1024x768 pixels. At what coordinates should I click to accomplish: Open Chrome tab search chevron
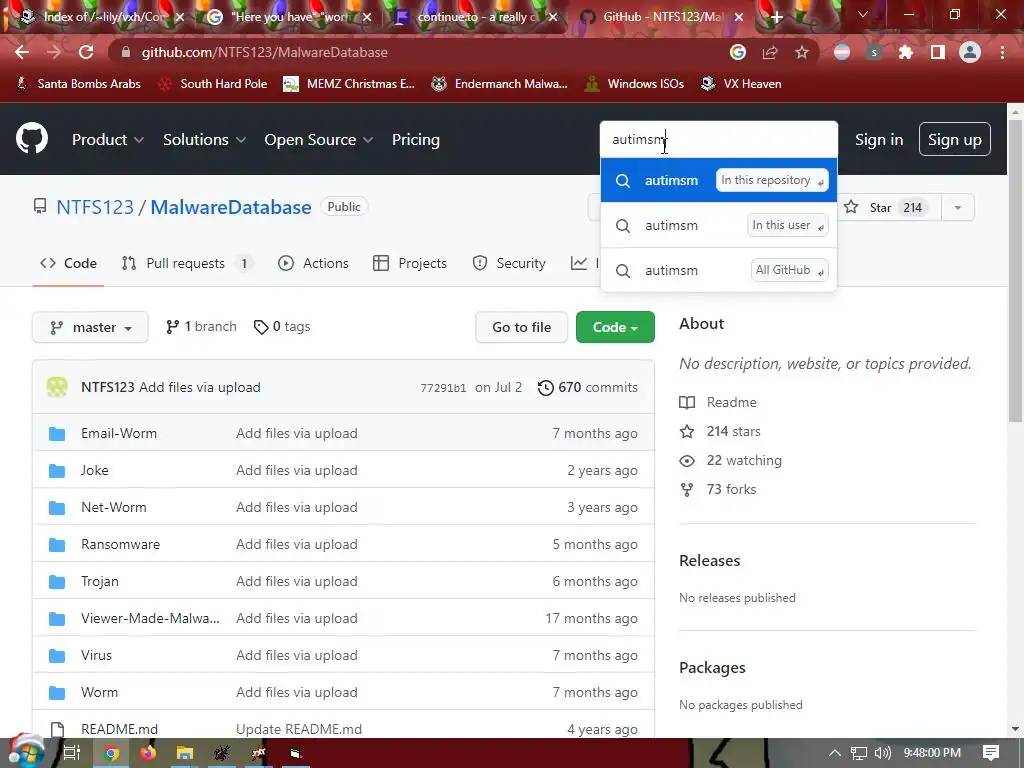click(863, 14)
